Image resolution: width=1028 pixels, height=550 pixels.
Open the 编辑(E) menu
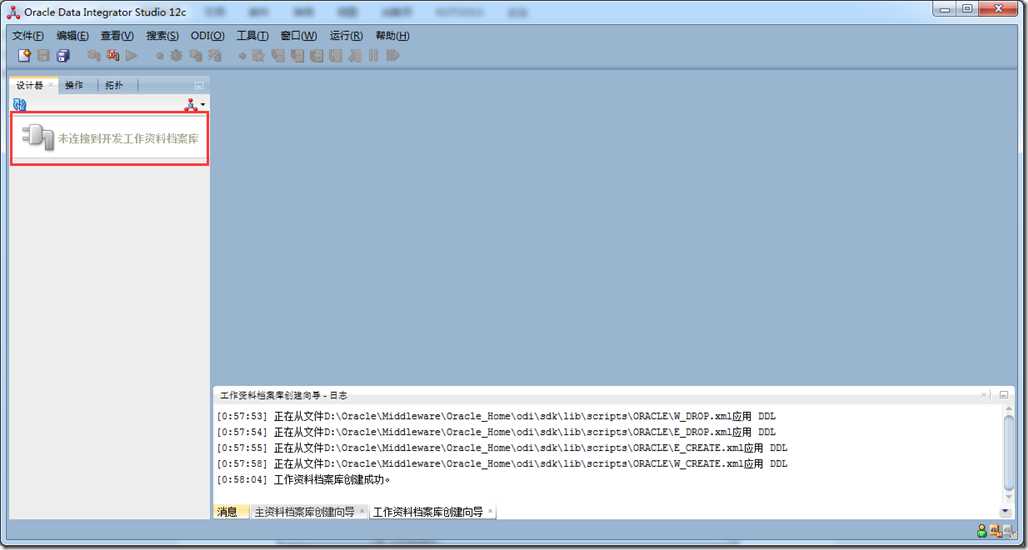[73, 35]
